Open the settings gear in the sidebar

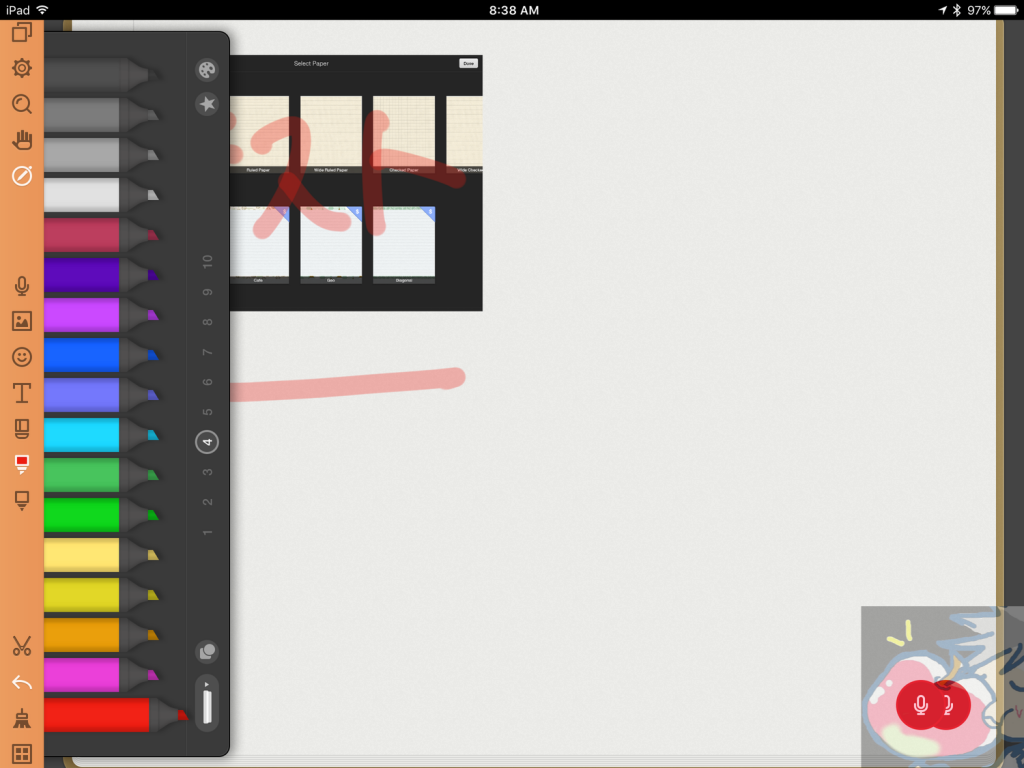click(x=21, y=68)
